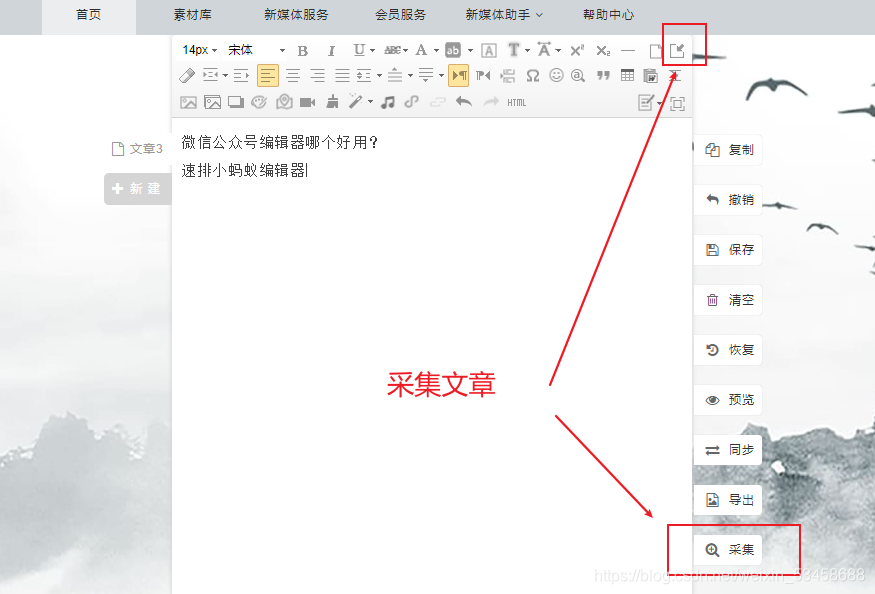Justify the text alignment
875x594 pixels.
coord(342,75)
